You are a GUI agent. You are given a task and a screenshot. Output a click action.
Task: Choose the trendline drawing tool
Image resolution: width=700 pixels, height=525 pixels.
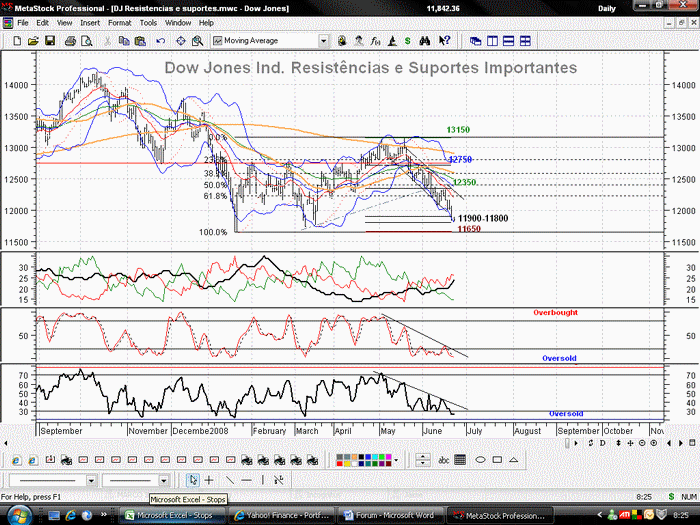click(x=230, y=480)
